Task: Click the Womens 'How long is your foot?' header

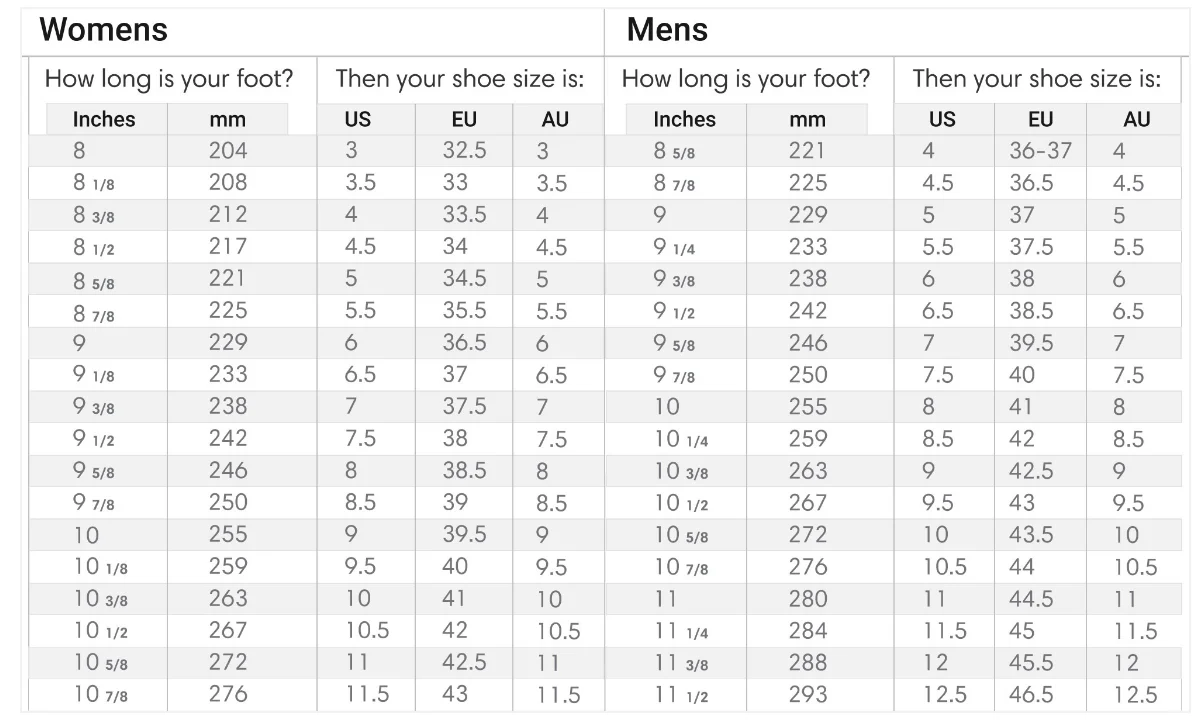Action: pyautogui.click(x=169, y=79)
